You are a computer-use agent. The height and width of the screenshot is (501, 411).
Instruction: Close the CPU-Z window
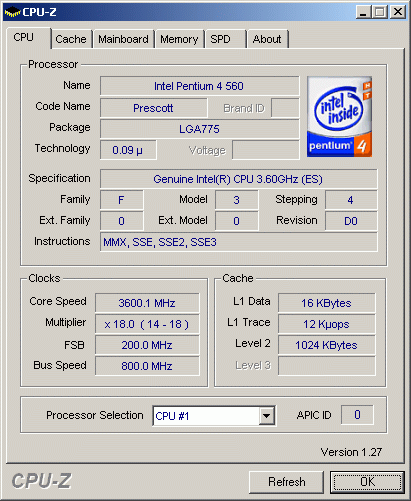[x=398, y=12]
